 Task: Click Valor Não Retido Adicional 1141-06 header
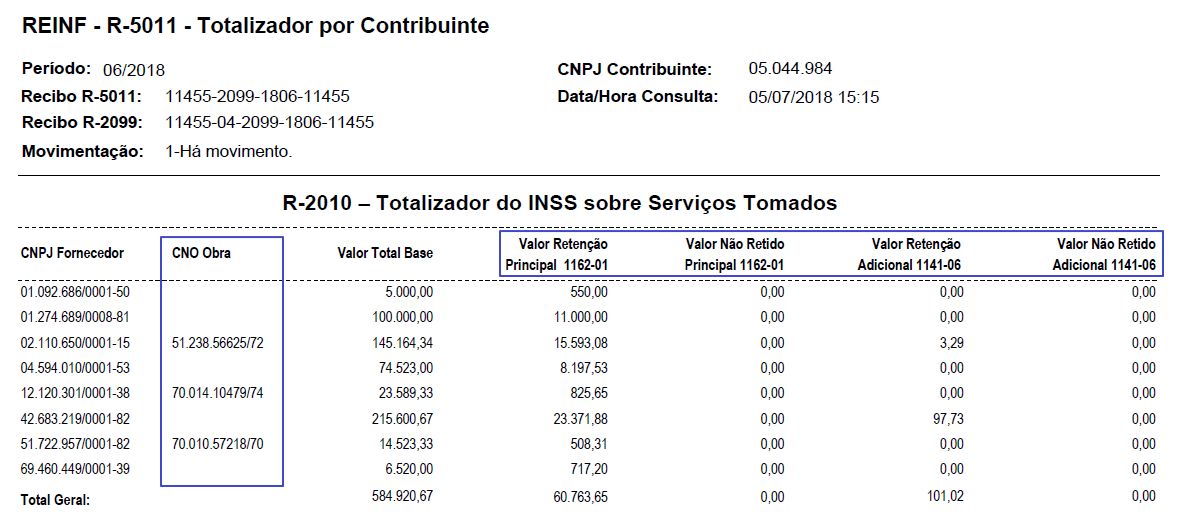[1104, 255]
